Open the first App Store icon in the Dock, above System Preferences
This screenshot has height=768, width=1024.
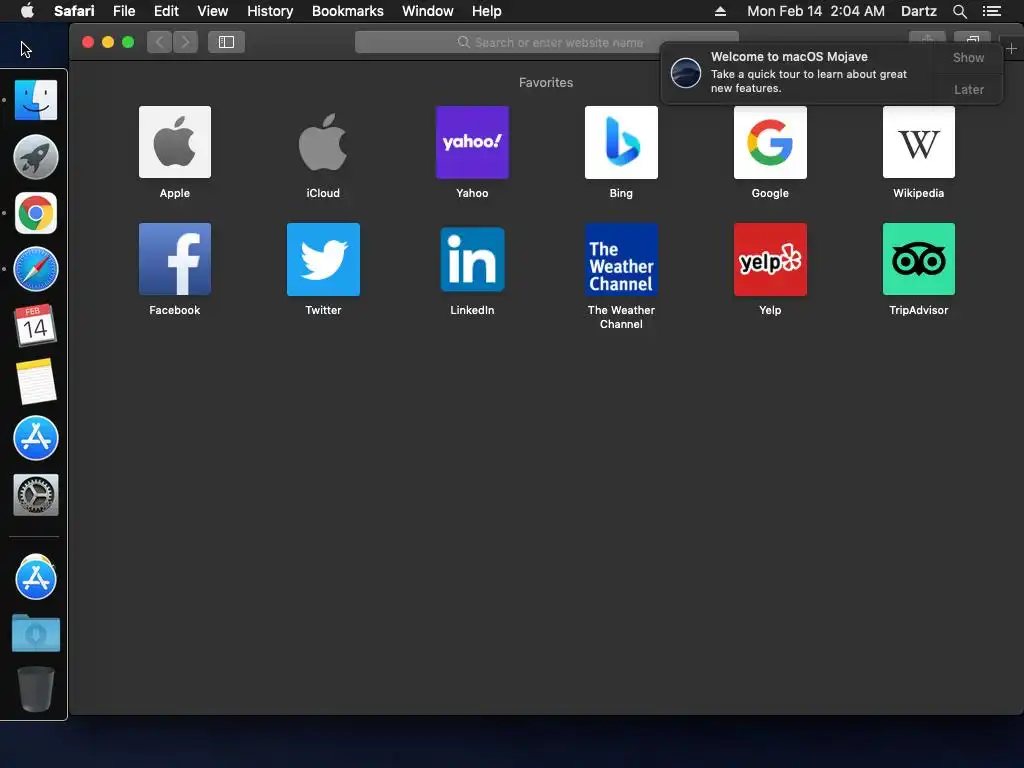(x=36, y=438)
